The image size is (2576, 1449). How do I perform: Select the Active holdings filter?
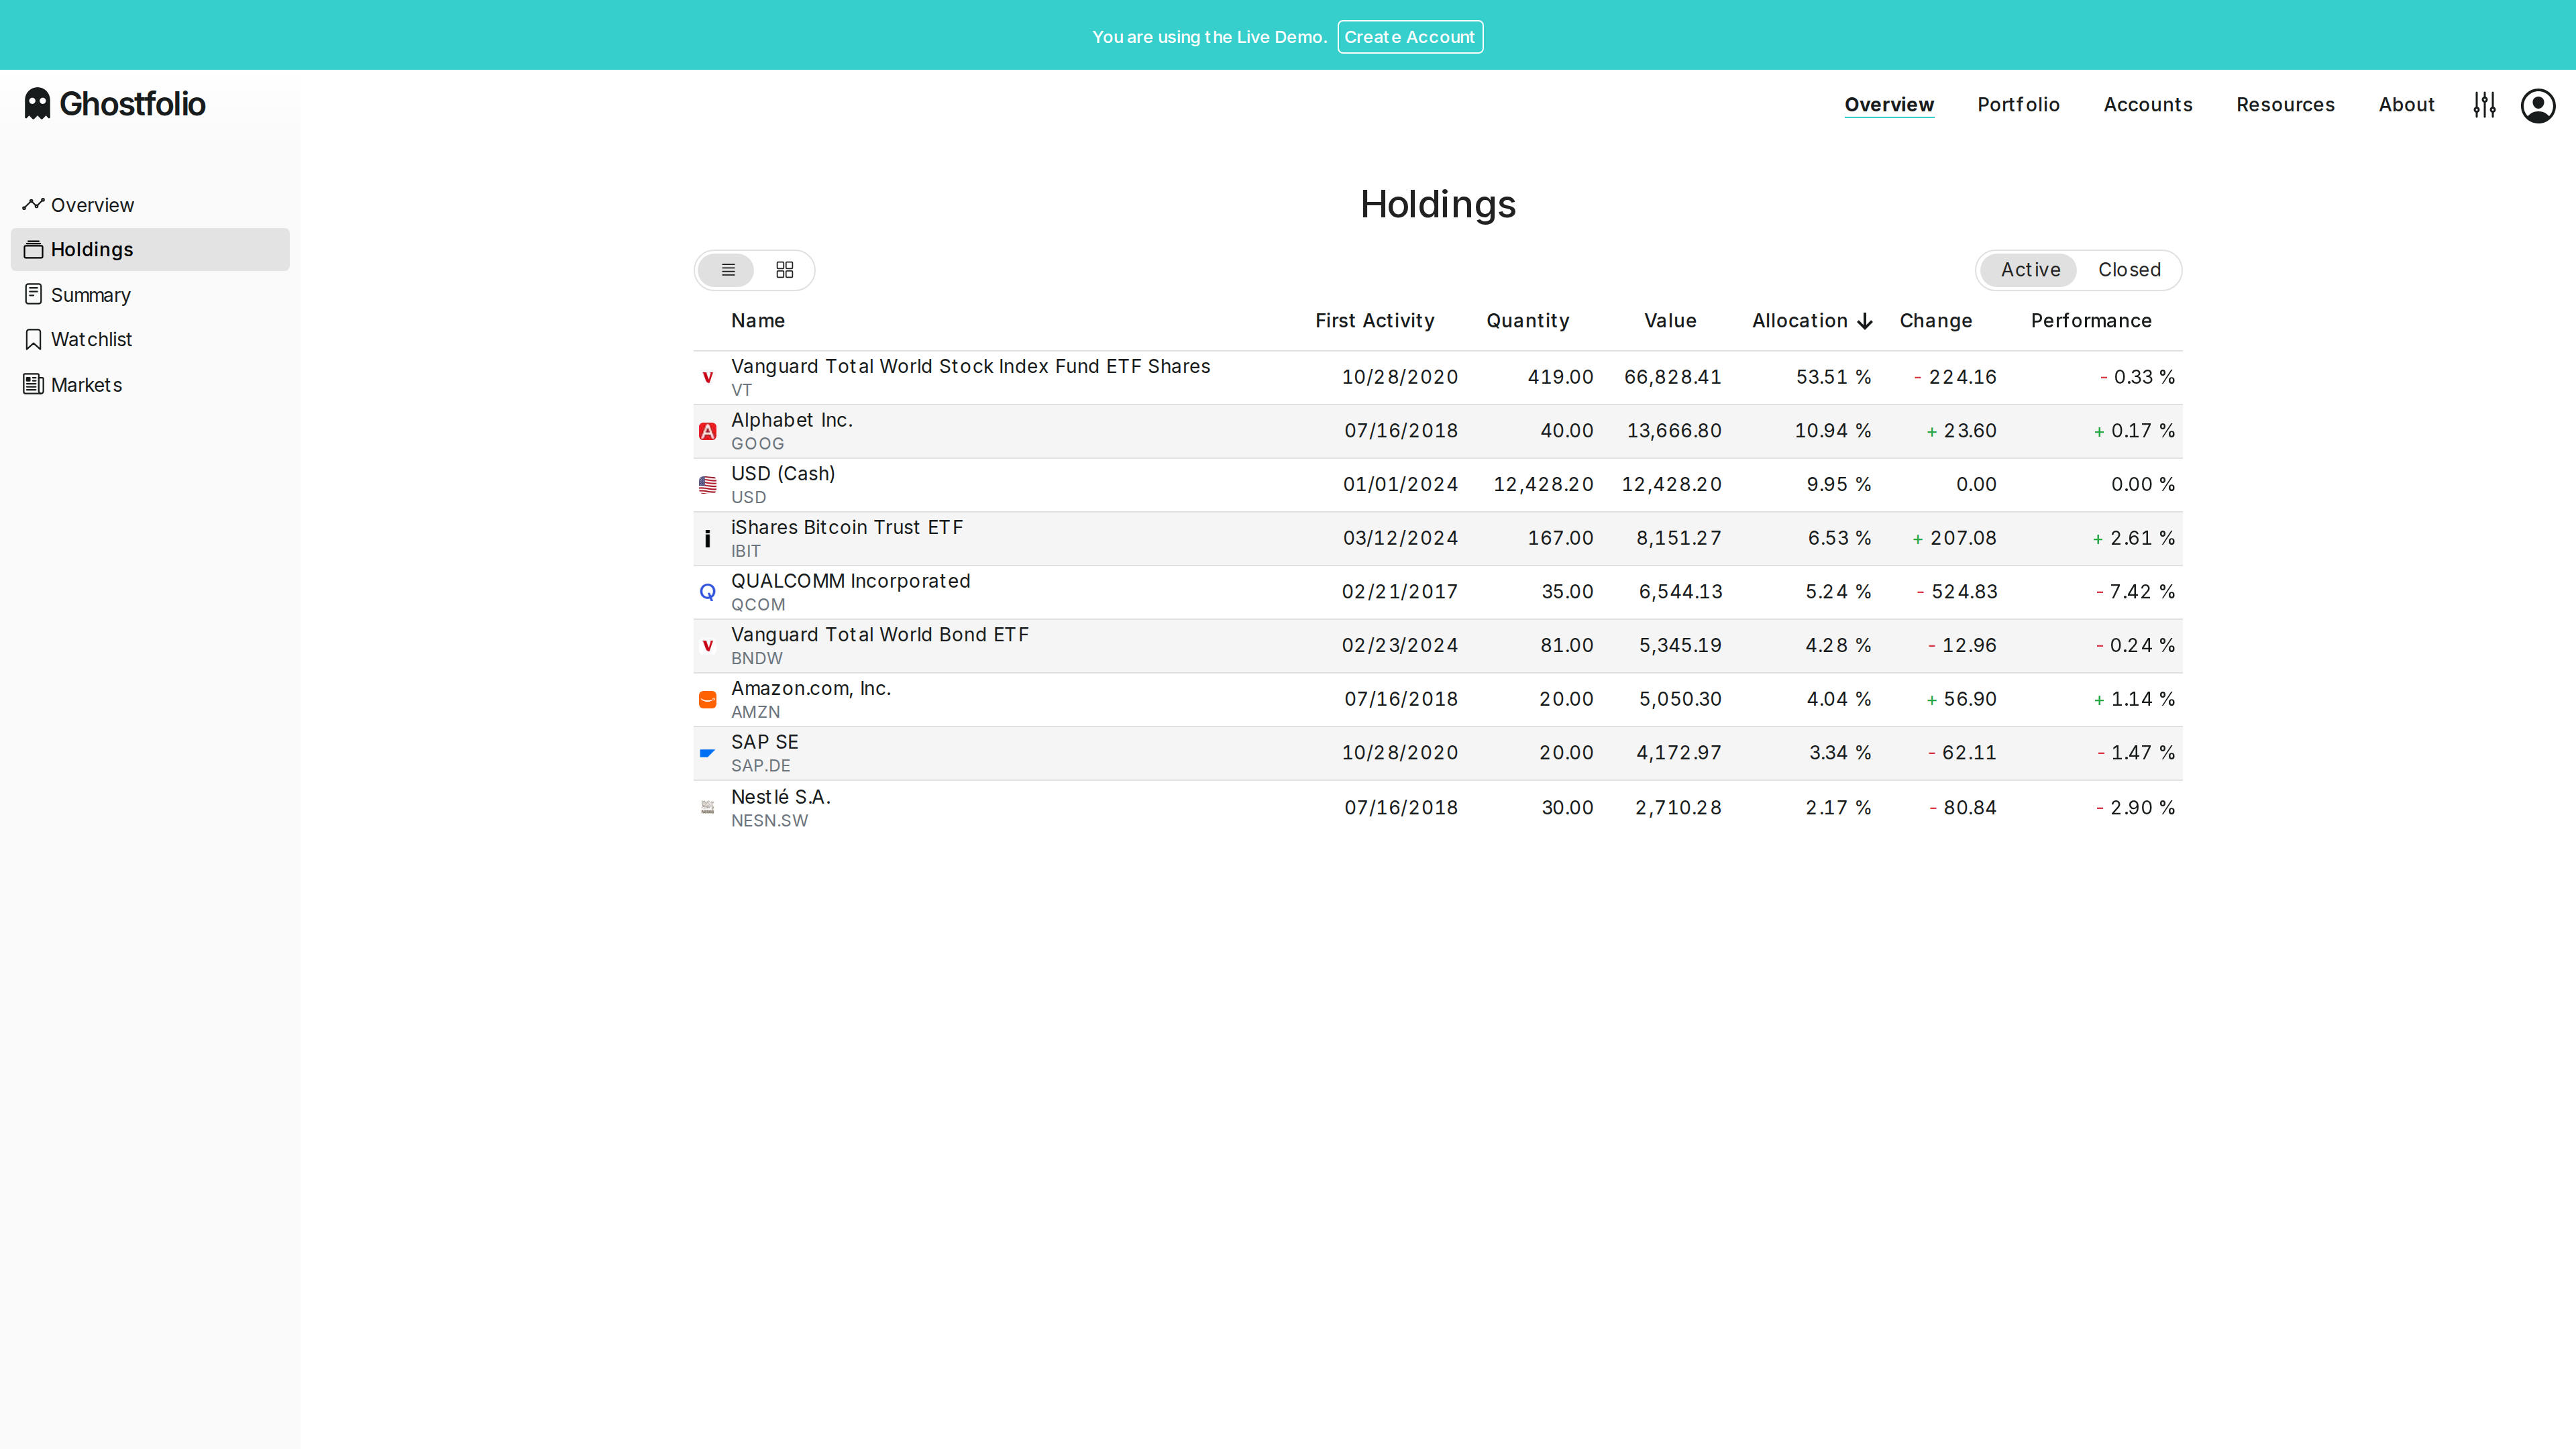2030,270
